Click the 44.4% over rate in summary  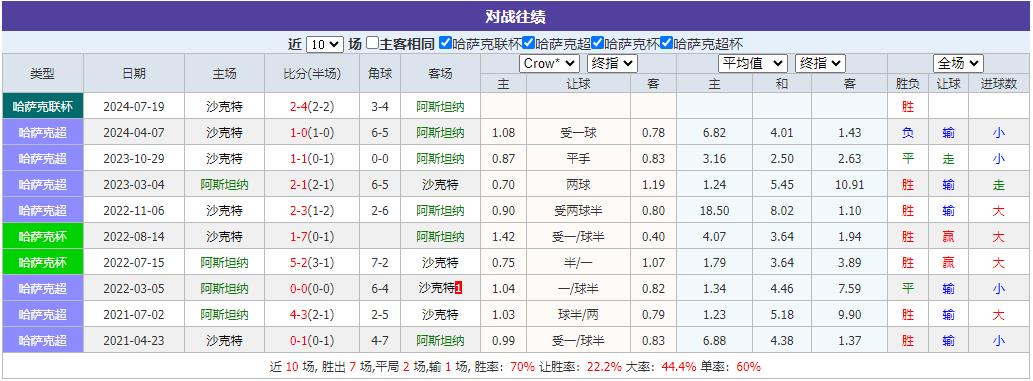(x=679, y=366)
